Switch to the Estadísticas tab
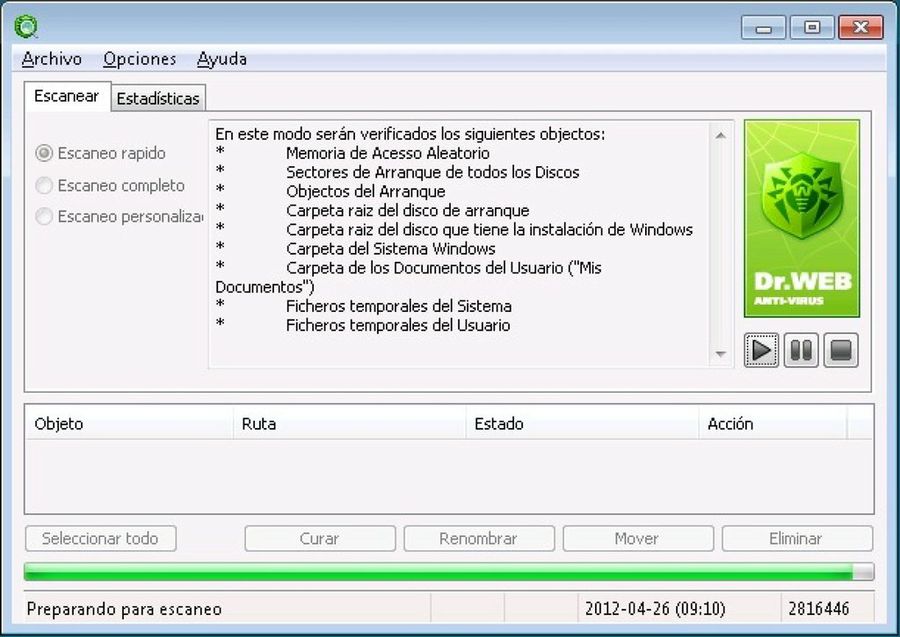This screenshot has width=900, height=637. click(x=158, y=98)
